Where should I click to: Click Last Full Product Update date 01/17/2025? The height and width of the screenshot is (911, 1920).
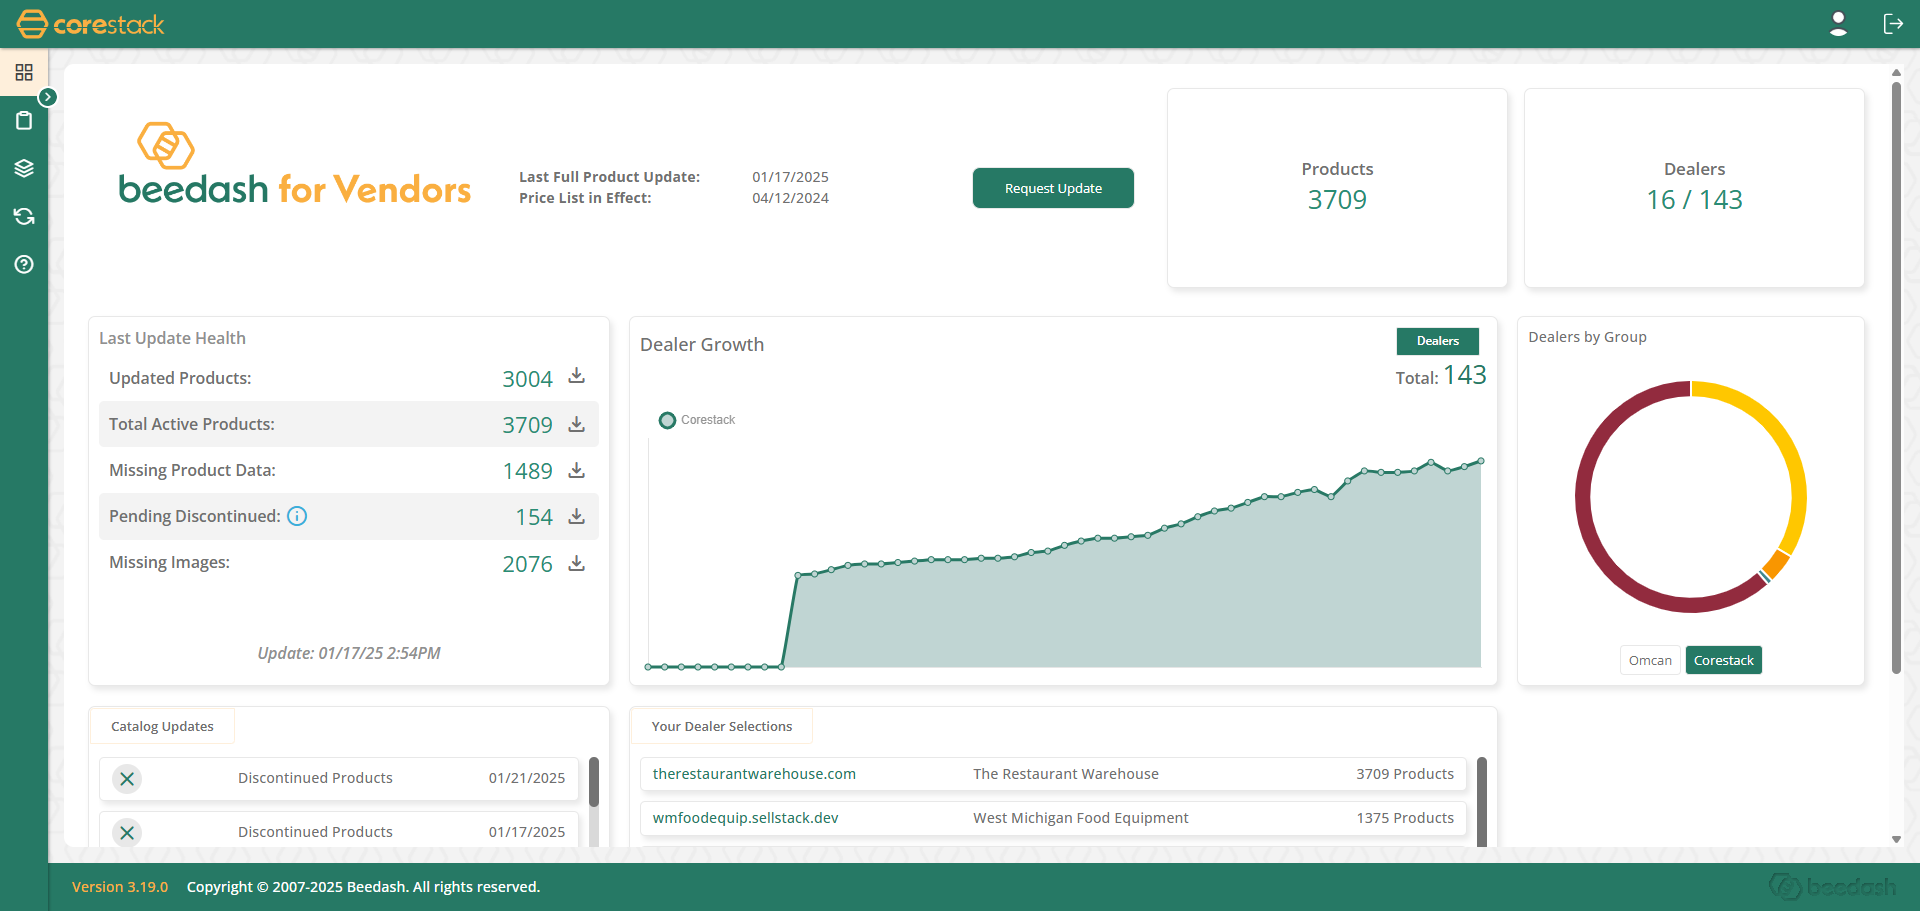(x=790, y=177)
